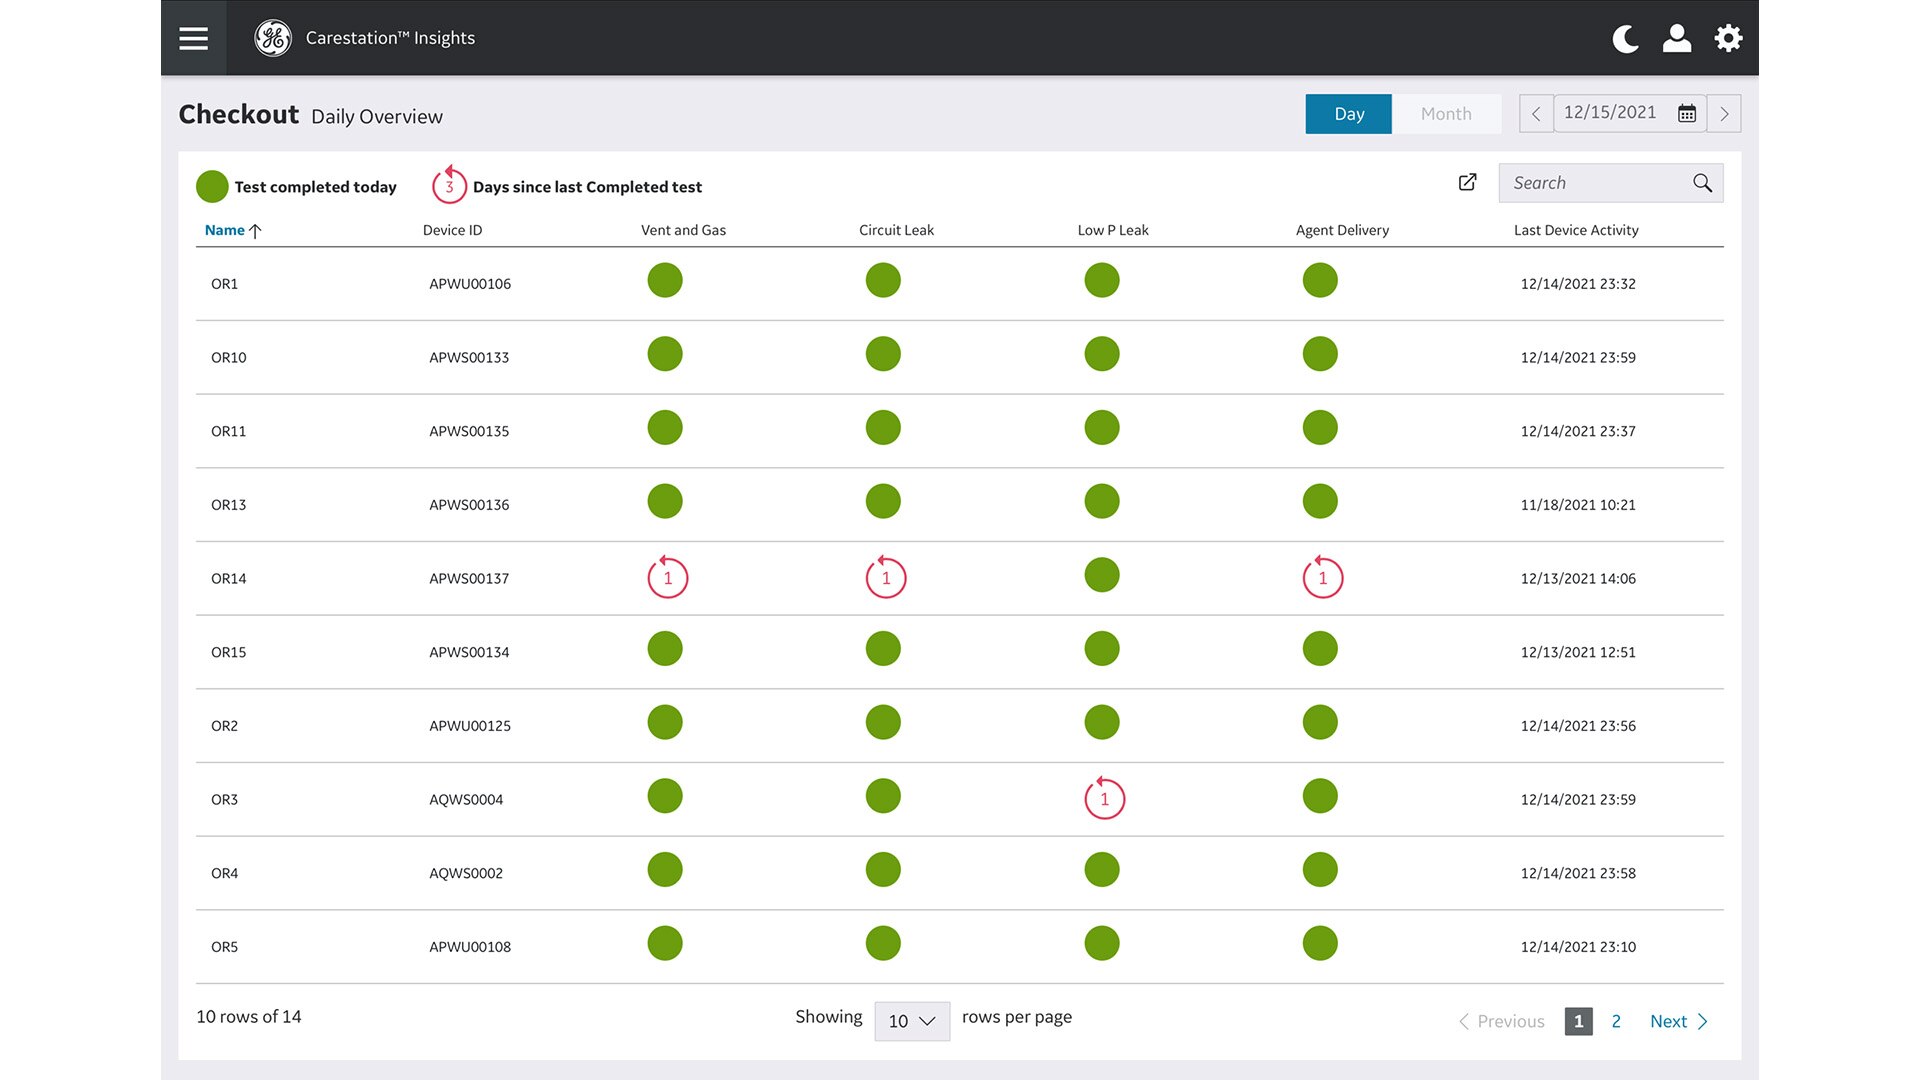Switch to Day view
The width and height of the screenshot is (1920, 1080).
1348,114
